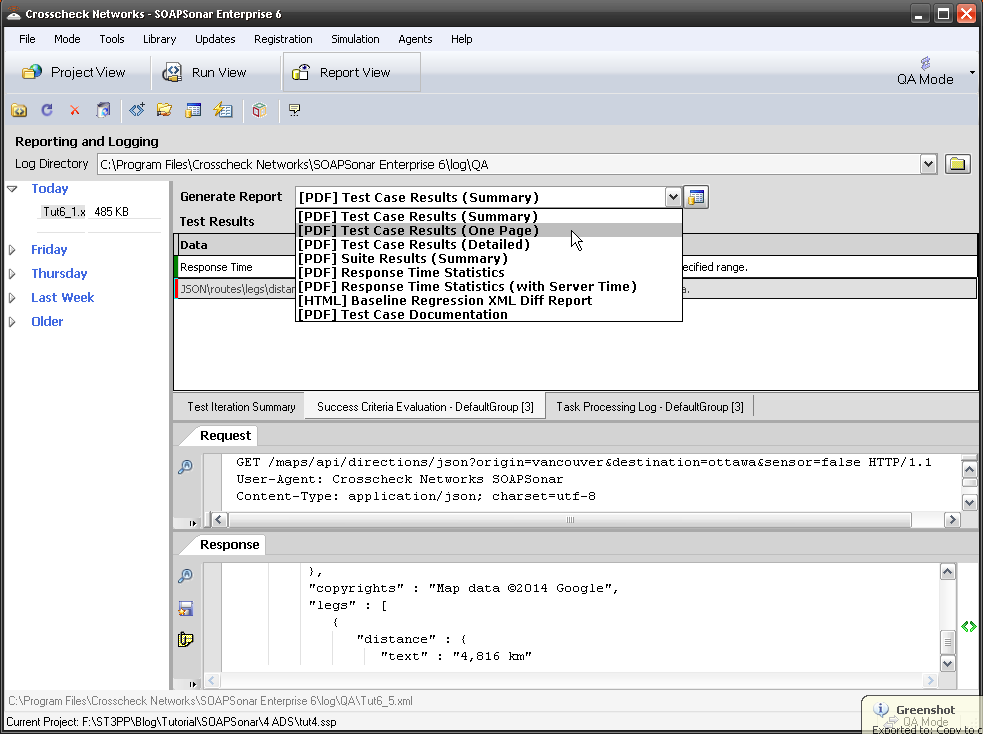Click the Data column header
Viewport: 983px width, 734px height.
[235, 245]
